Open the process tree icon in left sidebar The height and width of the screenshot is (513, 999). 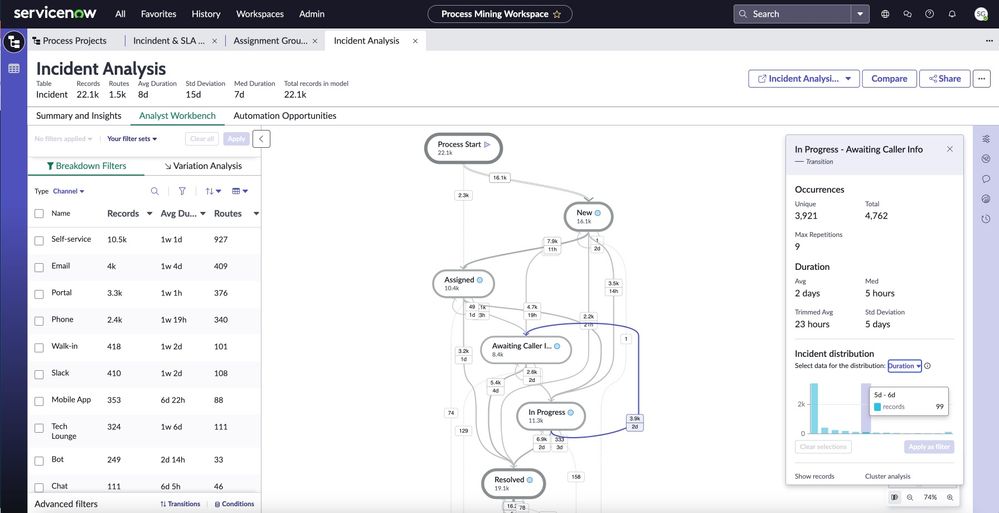tap(13, 43)
